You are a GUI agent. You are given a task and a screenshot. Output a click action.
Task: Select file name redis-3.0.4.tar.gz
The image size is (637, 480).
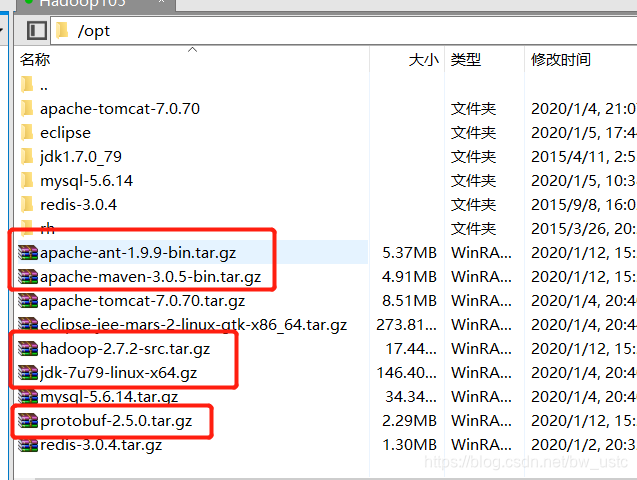click(x=101, y=445)
